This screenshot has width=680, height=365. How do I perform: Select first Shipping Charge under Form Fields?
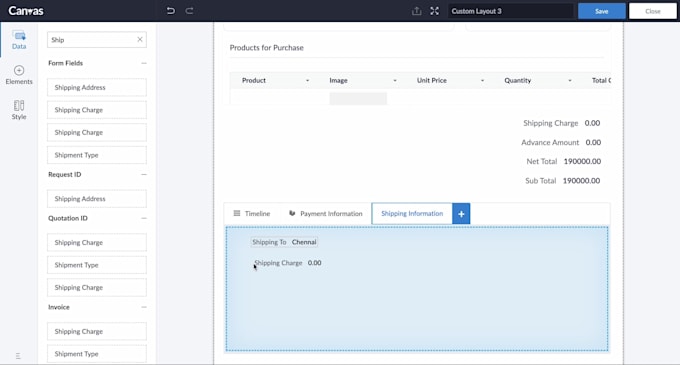click(97, 110)
